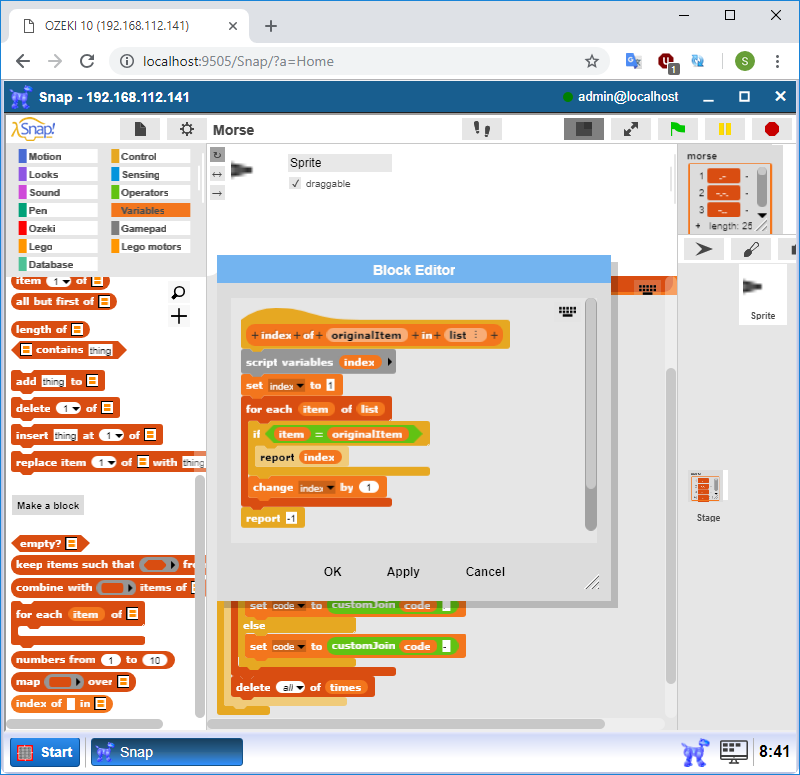Expand script variables arrow
Screen dimensions: 800x775
point(390,362)
